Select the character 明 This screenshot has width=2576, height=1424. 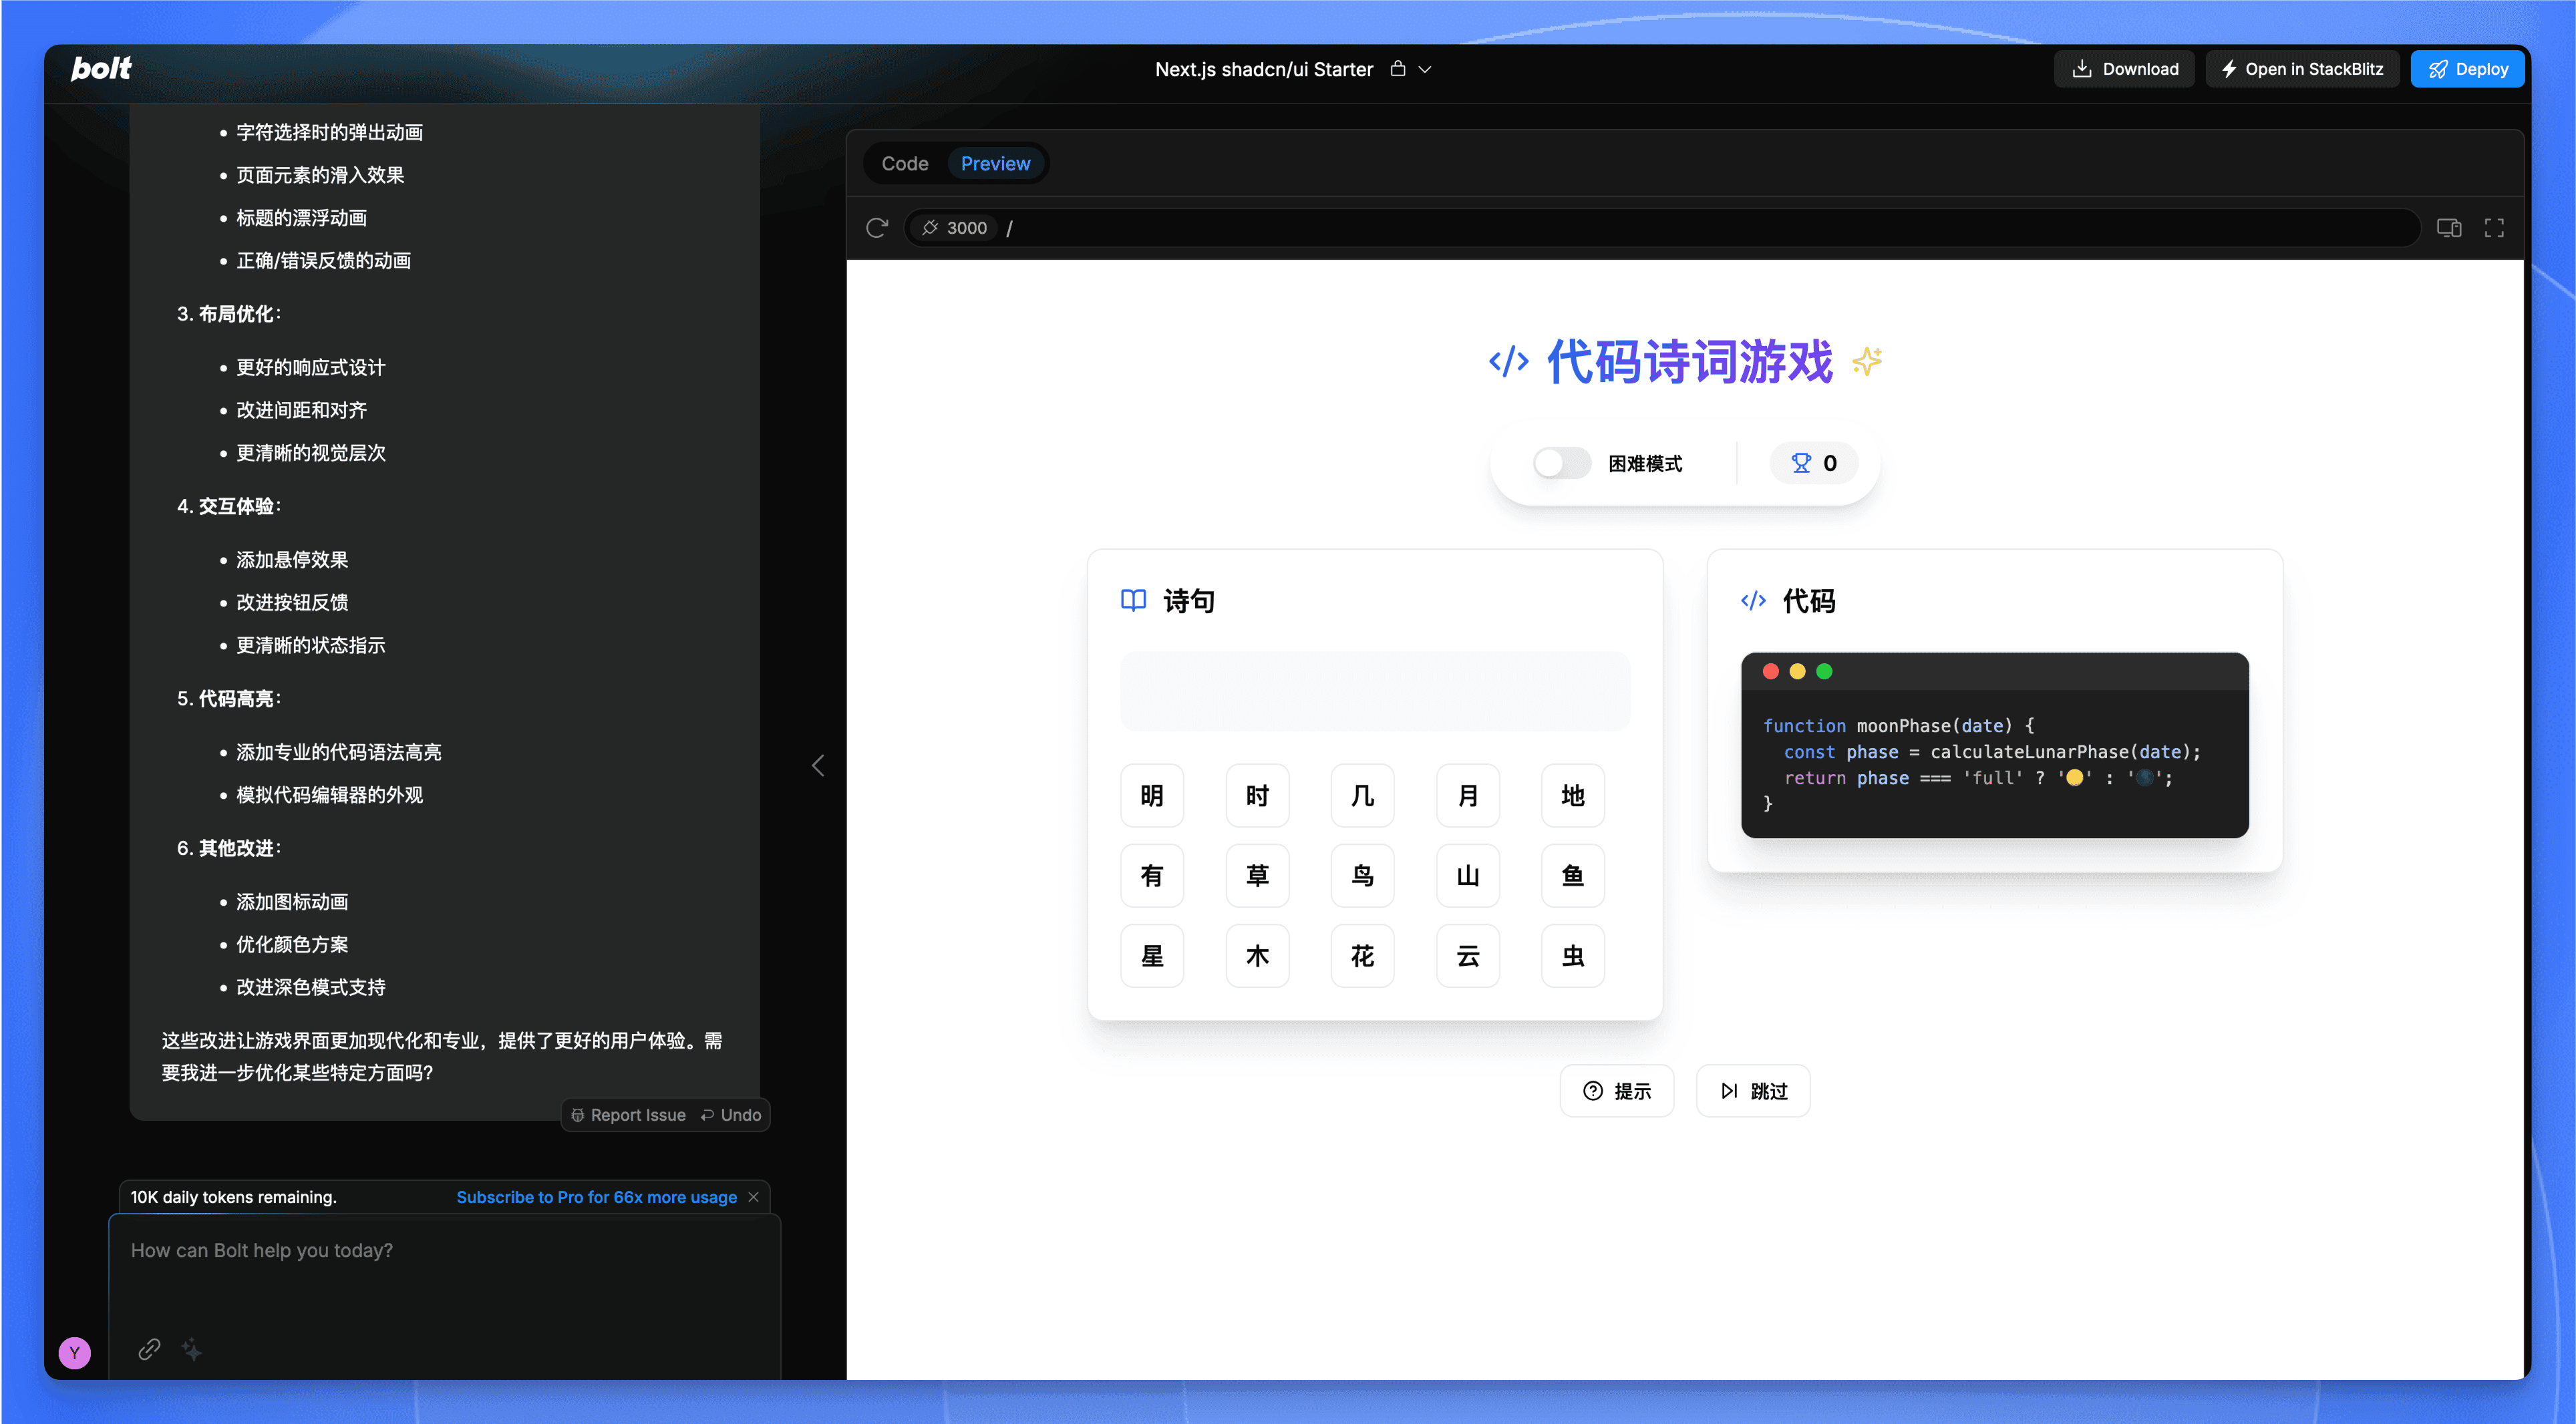[x=1152, y=795]
